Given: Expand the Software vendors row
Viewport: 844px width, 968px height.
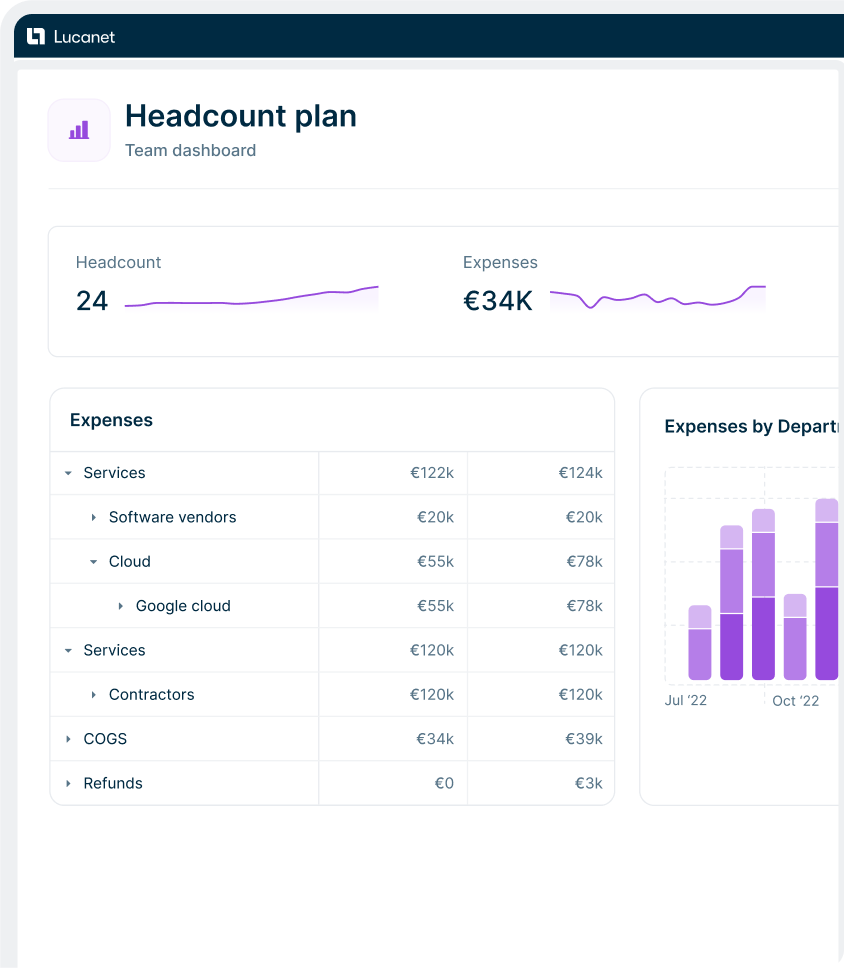Looking at the screenshot, I should pos(94,518).
